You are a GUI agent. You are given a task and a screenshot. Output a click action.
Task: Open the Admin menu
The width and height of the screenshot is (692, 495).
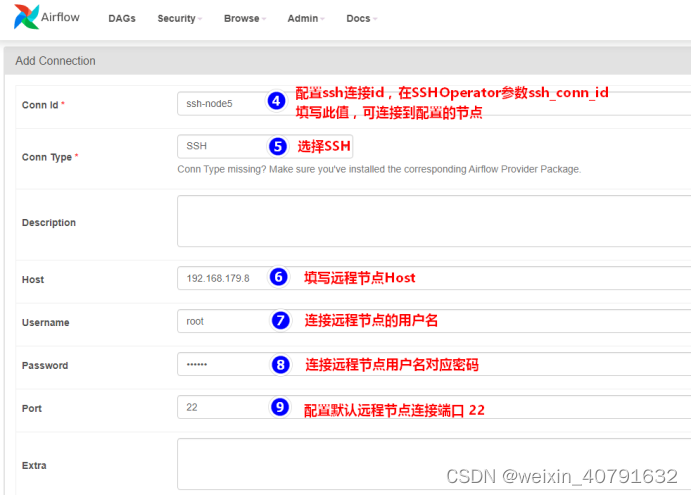pyautogui.click(x=306, y=19)
